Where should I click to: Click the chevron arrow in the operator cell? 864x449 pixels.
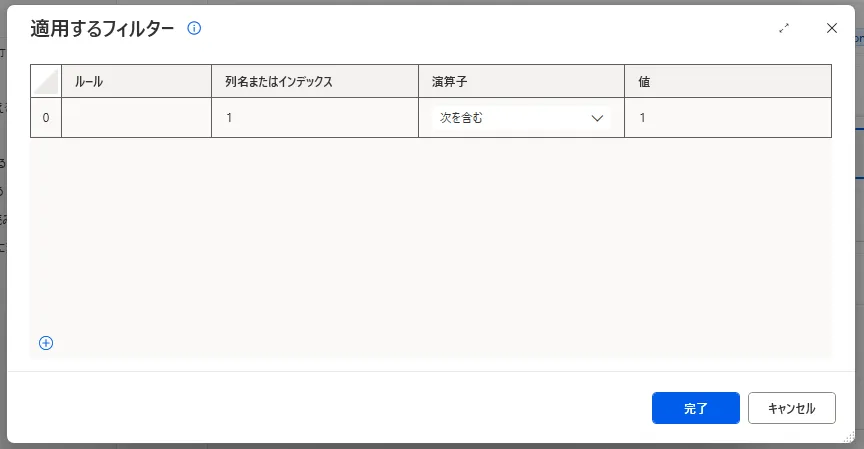pyautogui.click(x=598, y=118)
